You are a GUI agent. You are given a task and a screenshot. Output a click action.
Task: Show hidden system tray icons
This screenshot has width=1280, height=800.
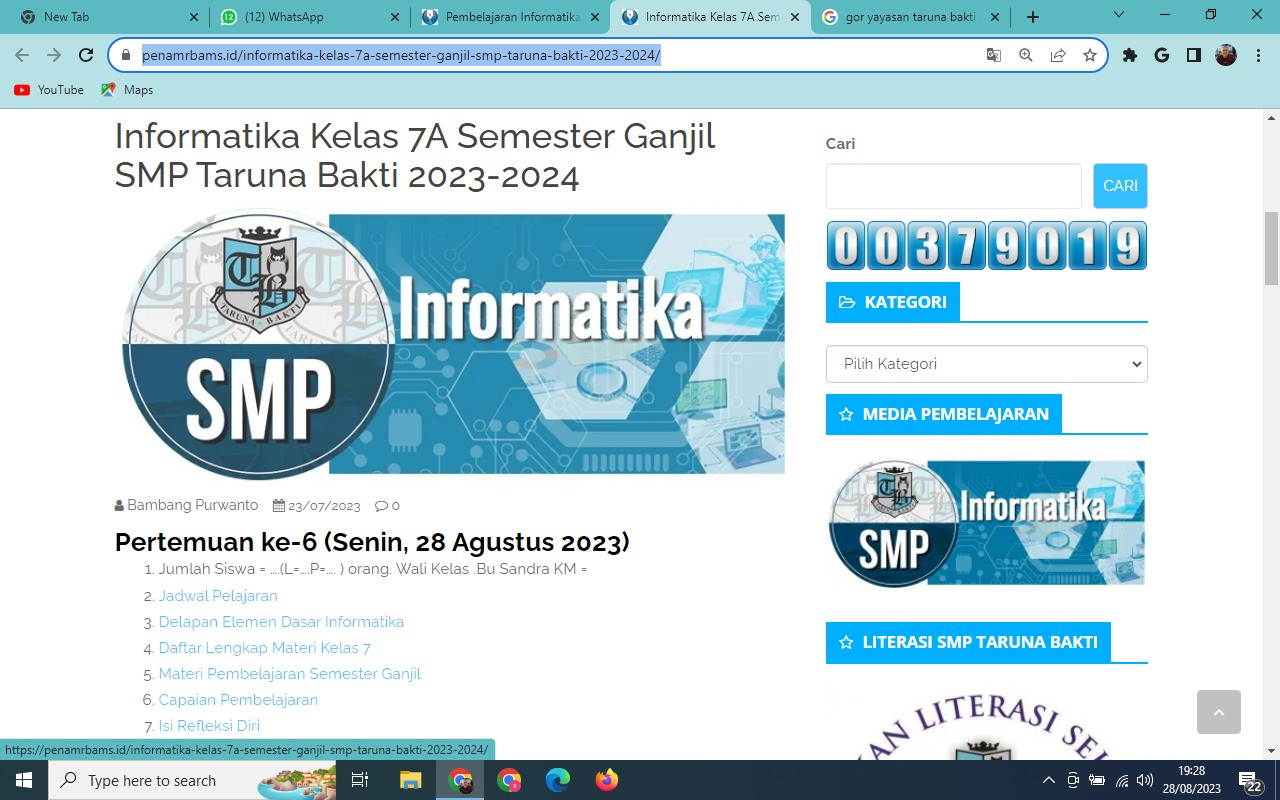(1048, 780)
